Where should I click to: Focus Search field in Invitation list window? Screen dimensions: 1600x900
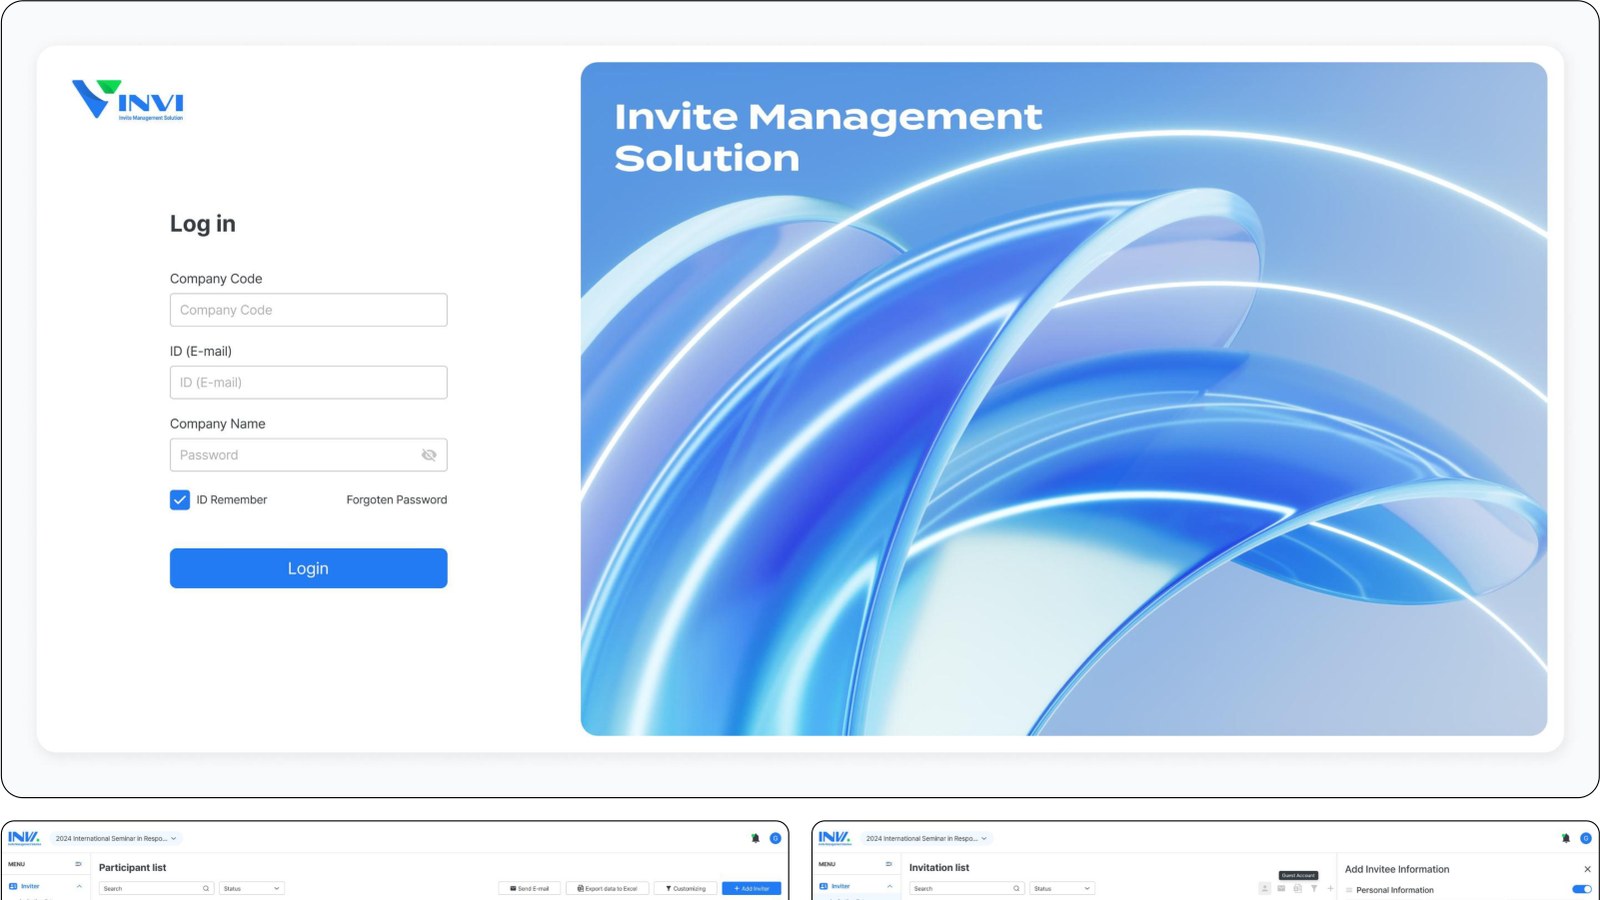tap(966, 888)
